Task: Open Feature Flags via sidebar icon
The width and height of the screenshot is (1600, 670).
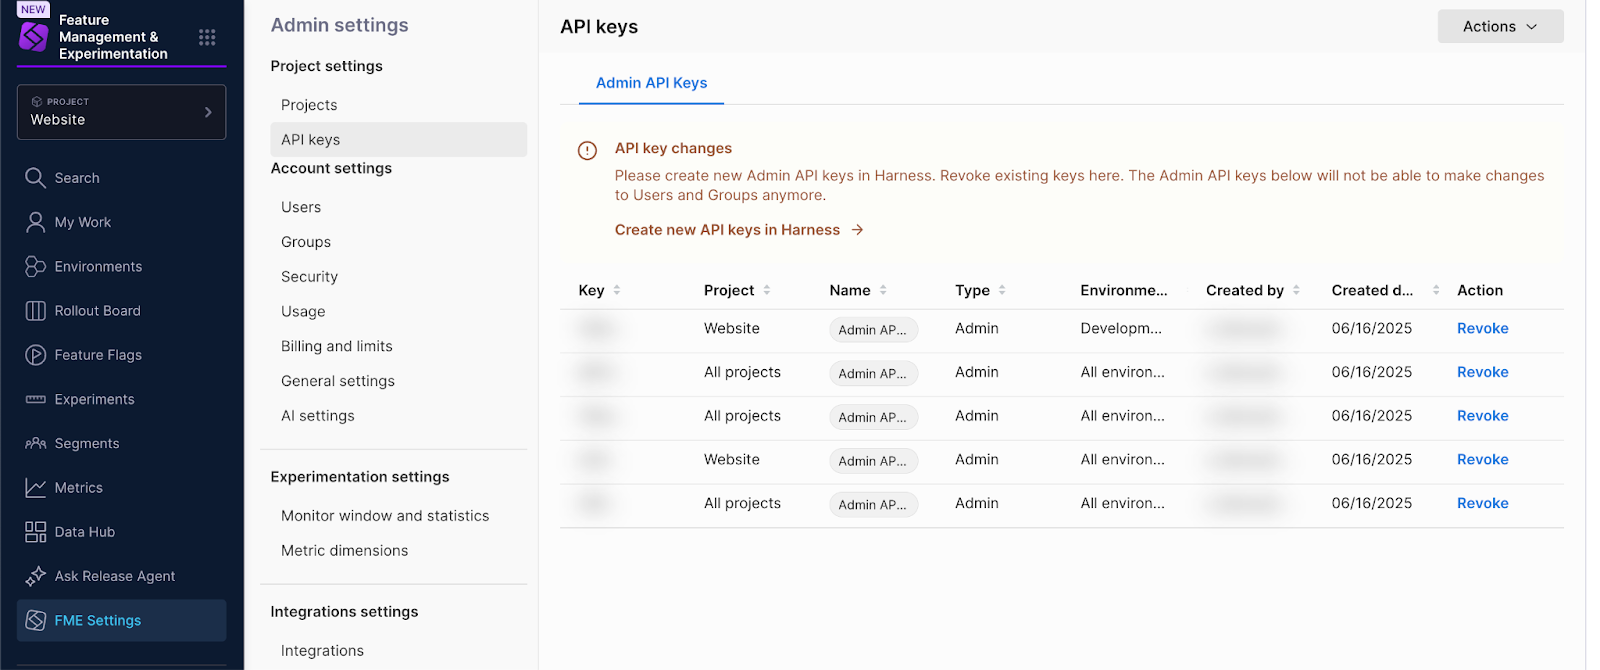Action: (x=35, y=355)
